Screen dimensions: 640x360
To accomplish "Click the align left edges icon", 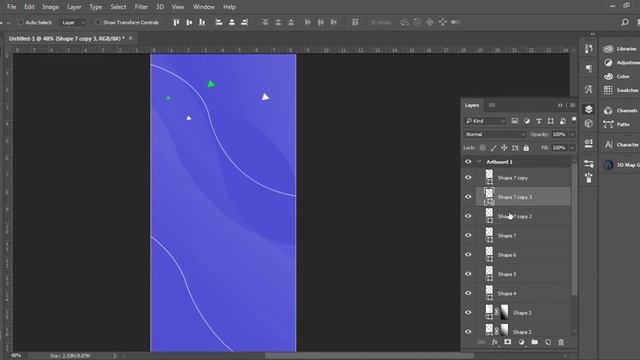I will point(219,22).
